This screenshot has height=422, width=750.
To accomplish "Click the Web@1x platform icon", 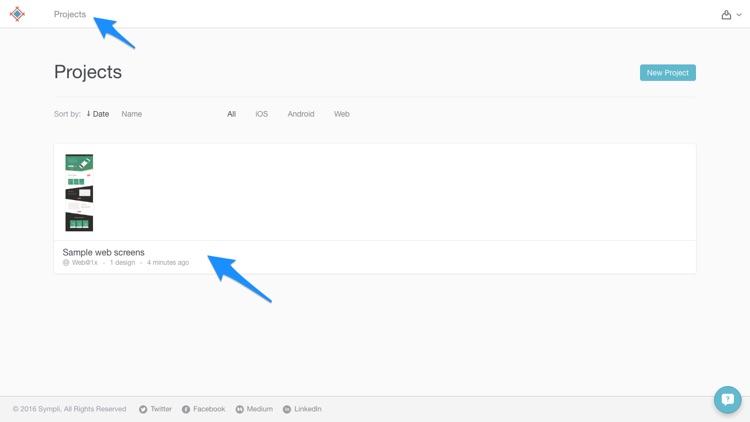I will pyautogui.click(x=66, y=263).
